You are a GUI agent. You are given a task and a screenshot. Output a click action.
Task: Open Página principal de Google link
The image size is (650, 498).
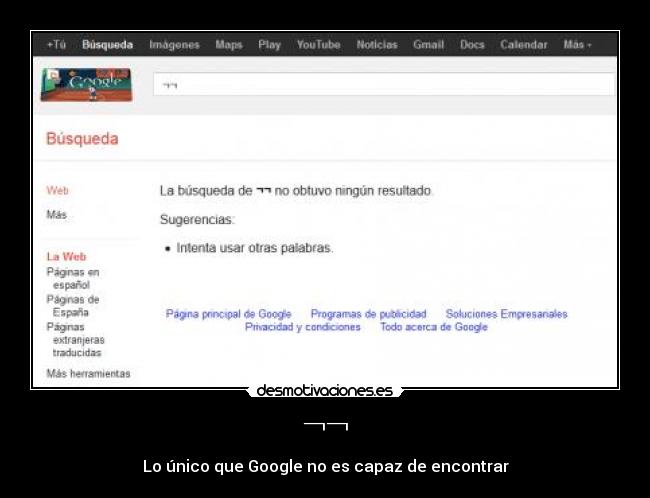(x=228, y=314)
